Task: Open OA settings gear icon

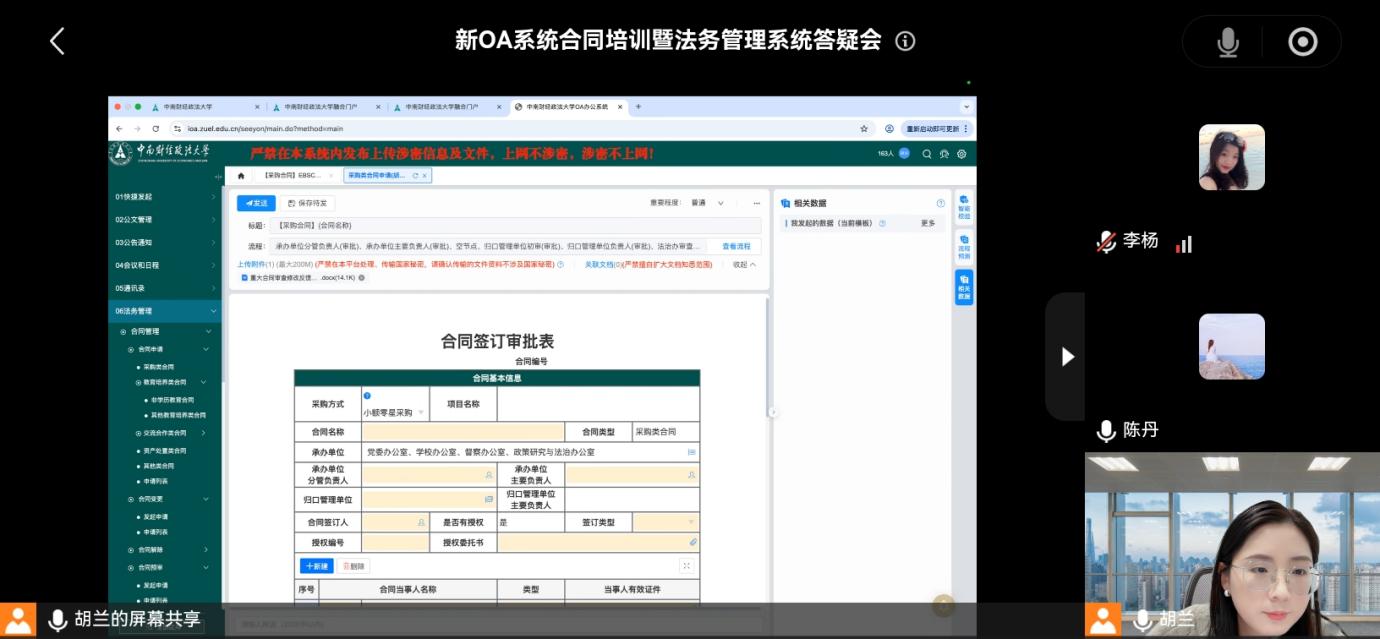Action: coord(961,154)
